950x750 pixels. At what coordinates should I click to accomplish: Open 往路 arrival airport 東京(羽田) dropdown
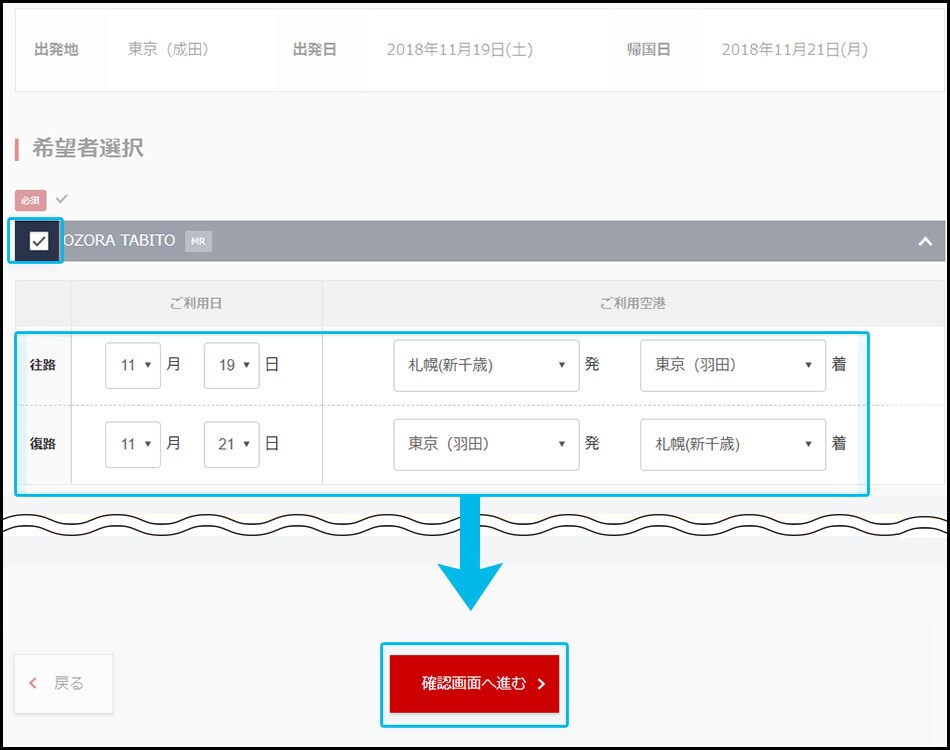coord(732,365)
